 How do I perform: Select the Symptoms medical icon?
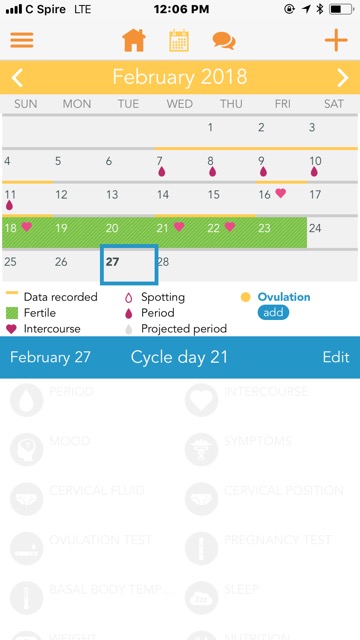pos(201,449)
